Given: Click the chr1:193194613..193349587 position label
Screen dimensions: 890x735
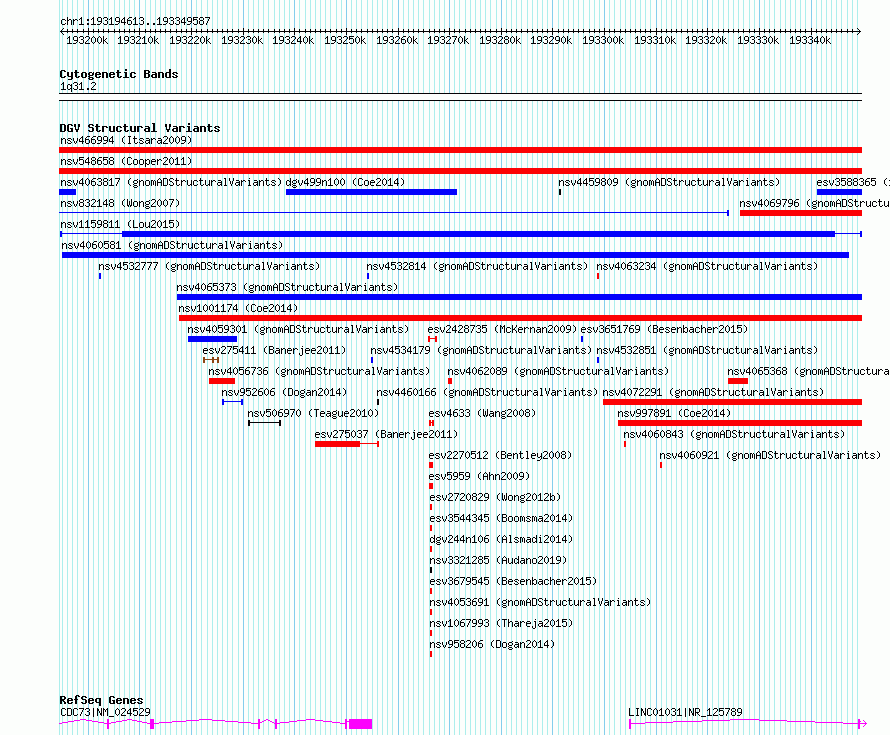Looking at the screenshot, I should point(135,21).
